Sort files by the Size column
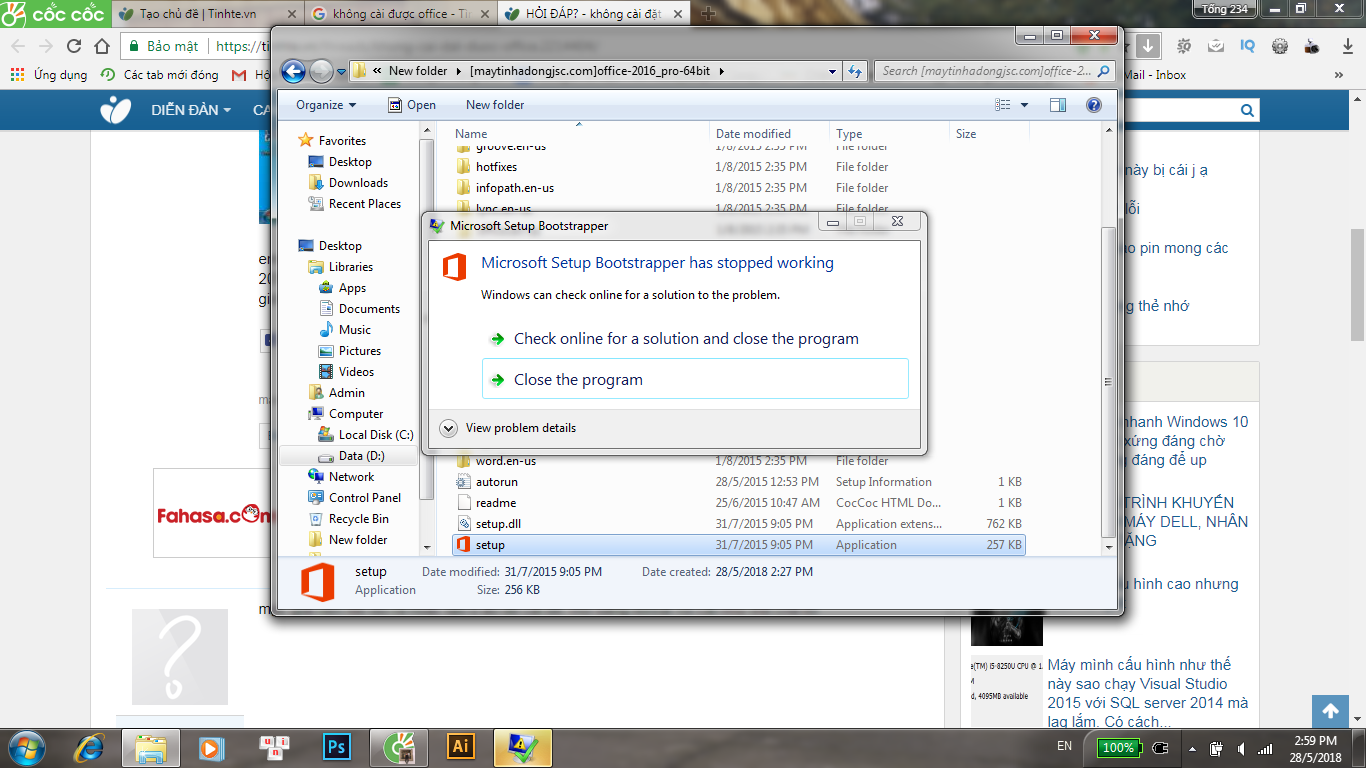The width and height of the screenshot is (1366, 768). point(966,134)
